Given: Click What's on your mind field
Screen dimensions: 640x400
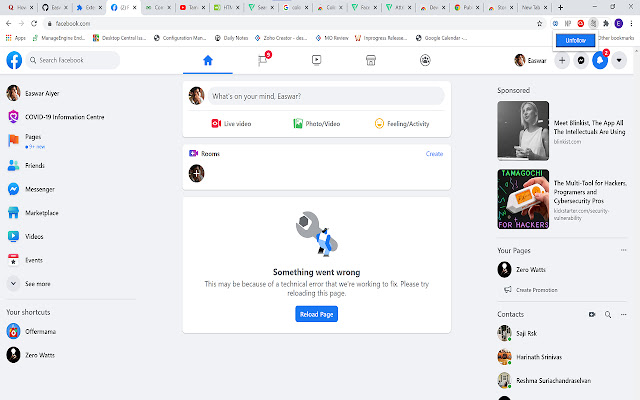Looking at the screenshot, I should (326, 96).
